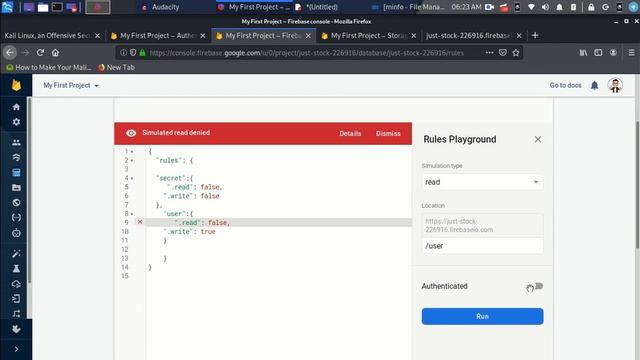Open Firefox library icon
The image size is (640, 360).
coord(583,52)
